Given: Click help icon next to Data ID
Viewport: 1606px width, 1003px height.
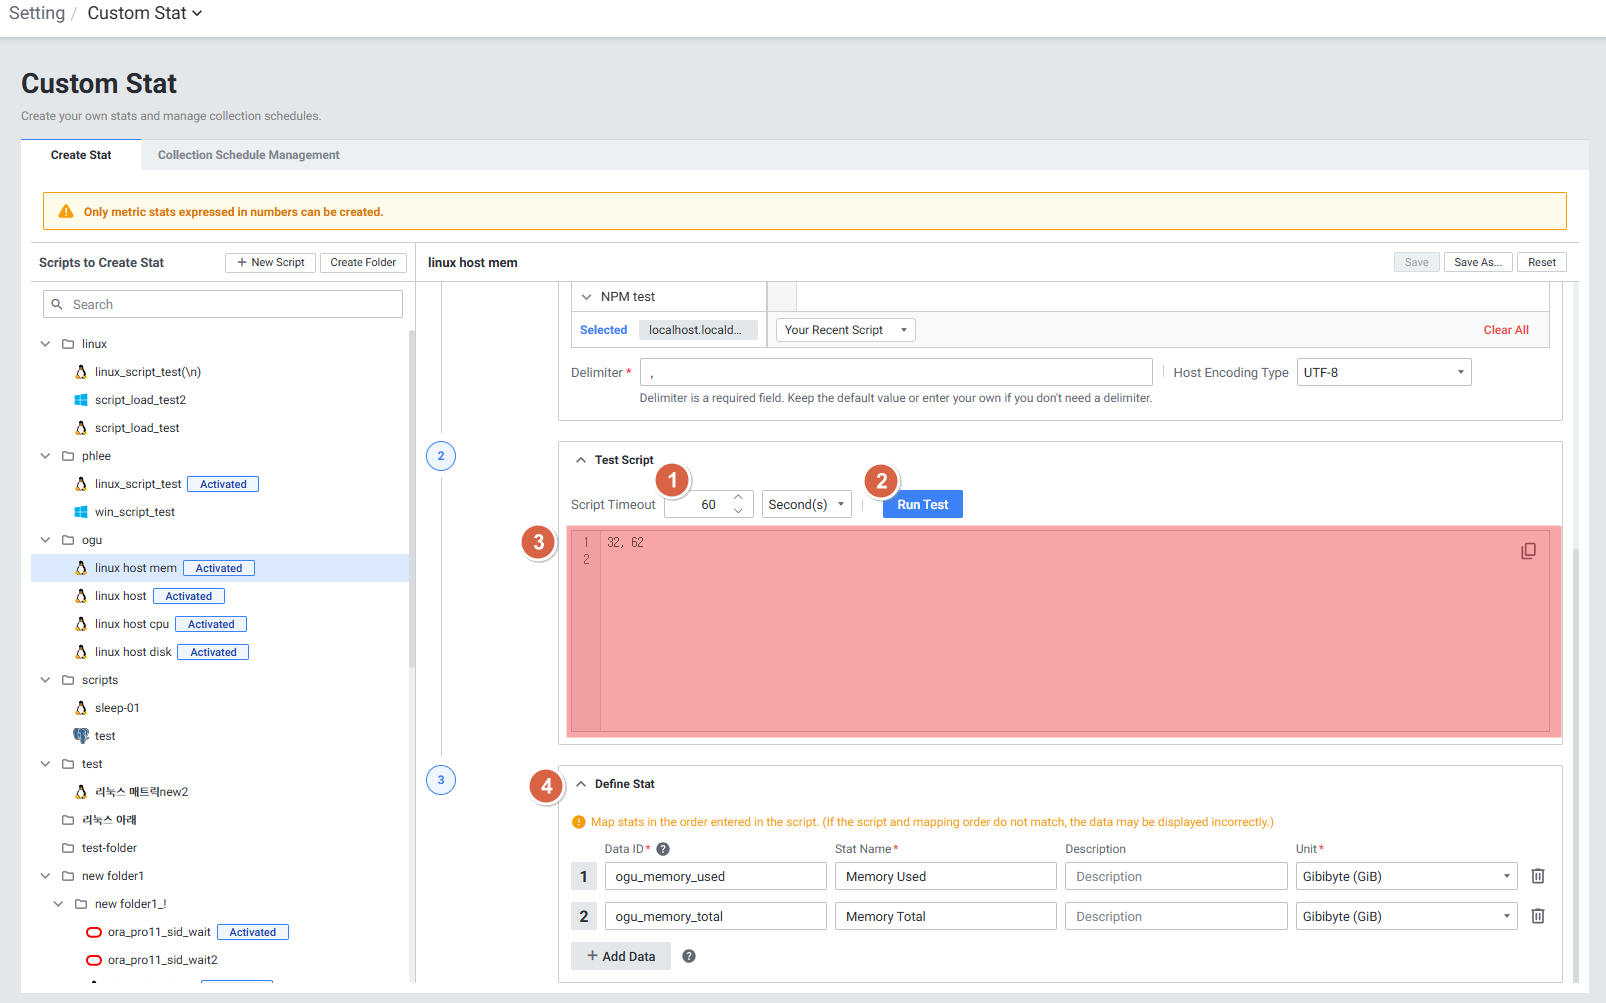Looking at the screenshot, I should [663, 849].
